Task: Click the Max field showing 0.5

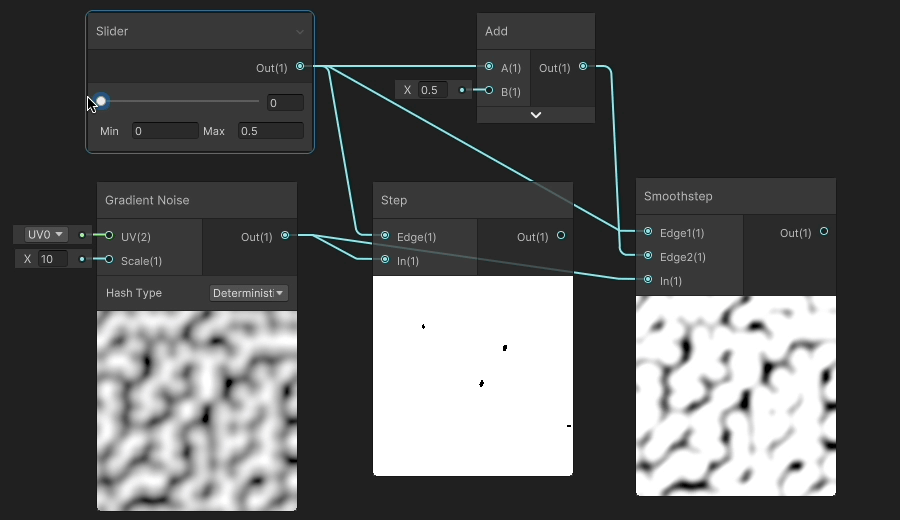Action: pyautogui.click(x=271, y=131)
